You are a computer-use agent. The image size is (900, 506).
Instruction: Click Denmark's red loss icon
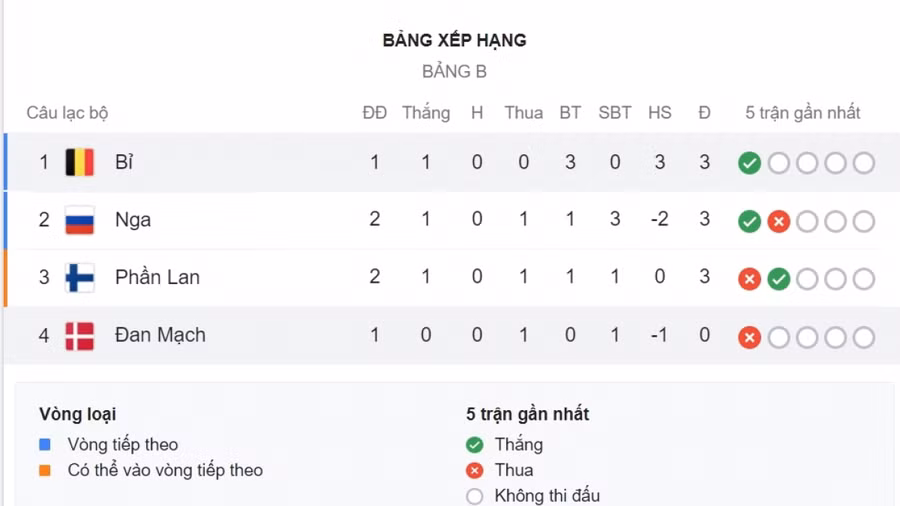[749, 337]
